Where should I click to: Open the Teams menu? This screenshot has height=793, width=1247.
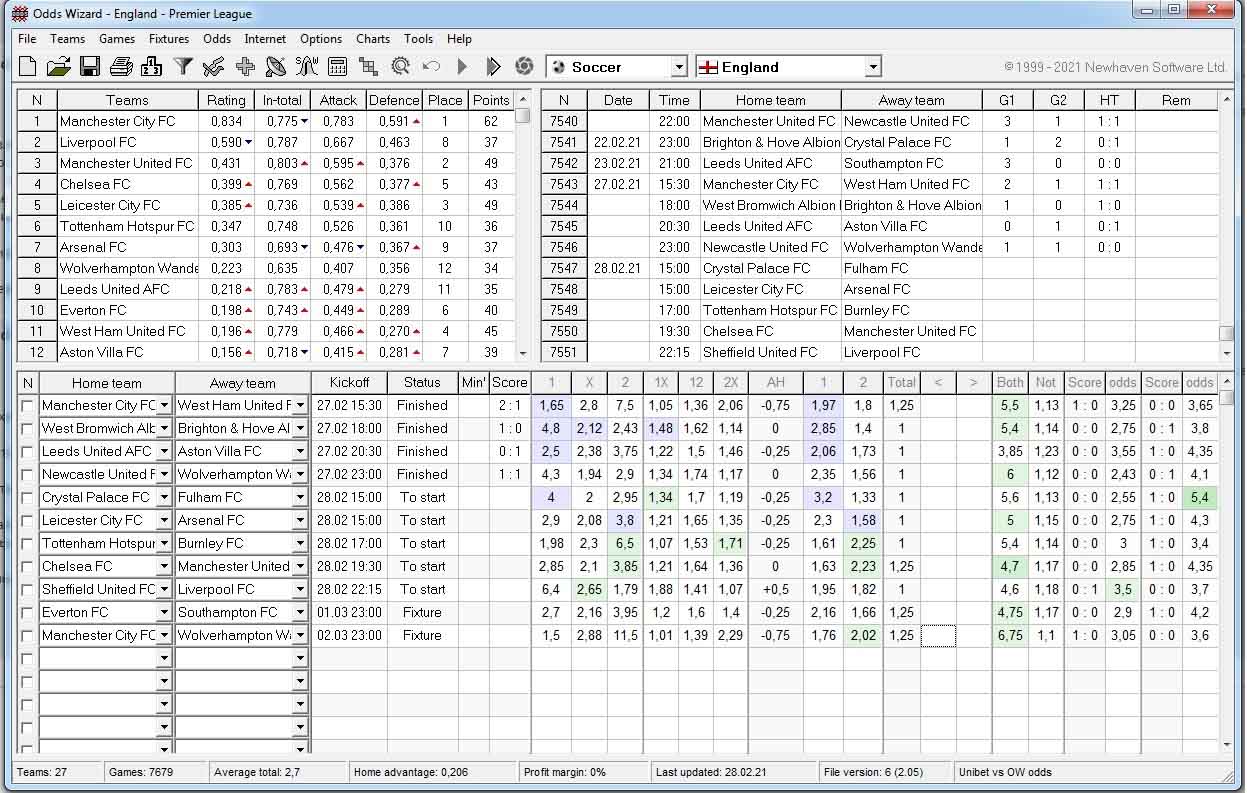tap(67, 39)
